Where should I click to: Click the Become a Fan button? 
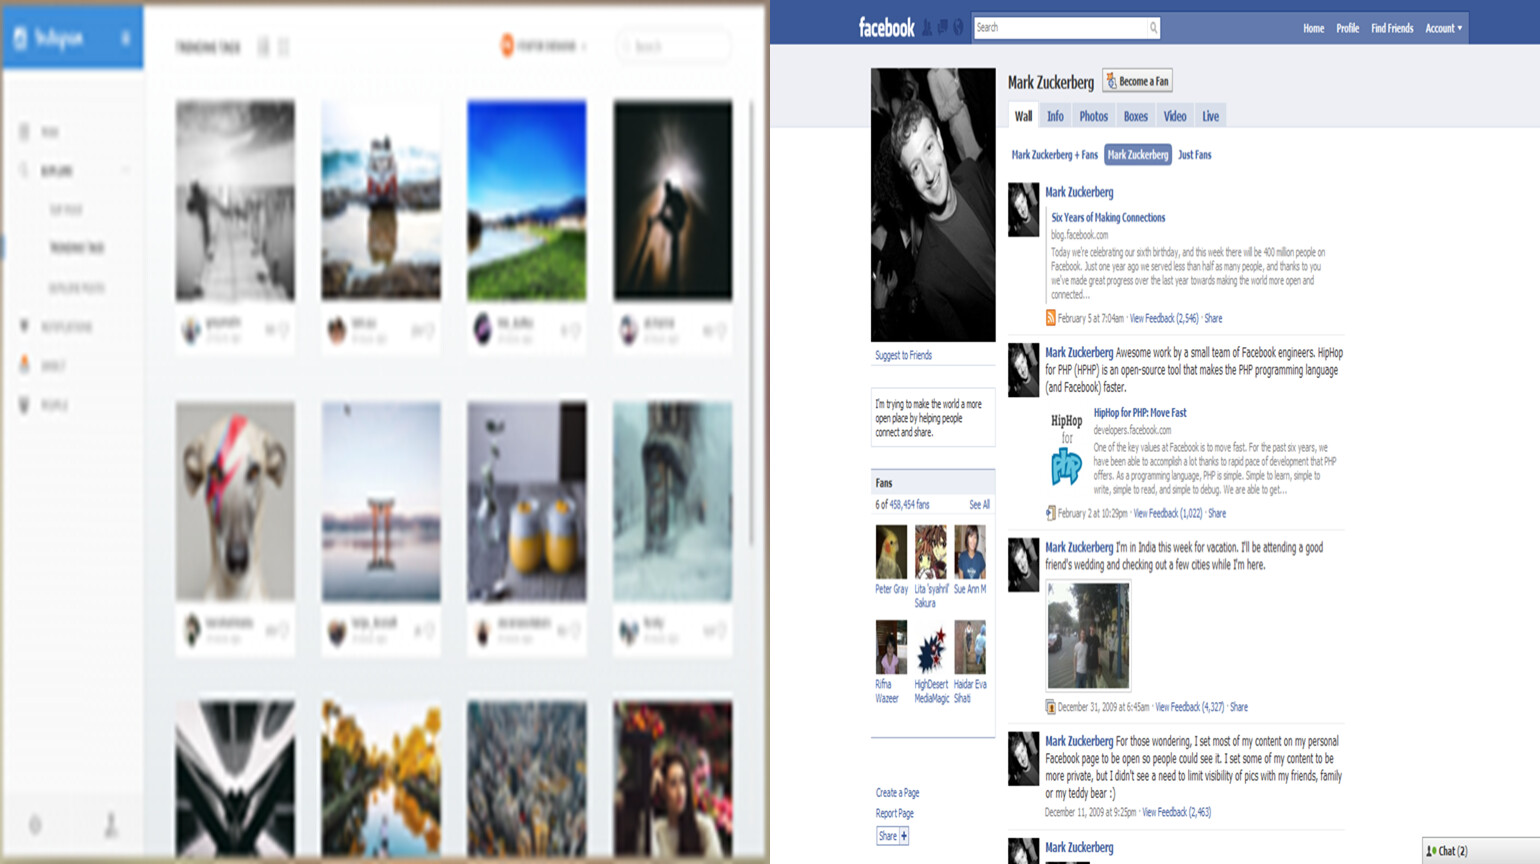[x=1137, y=81]
